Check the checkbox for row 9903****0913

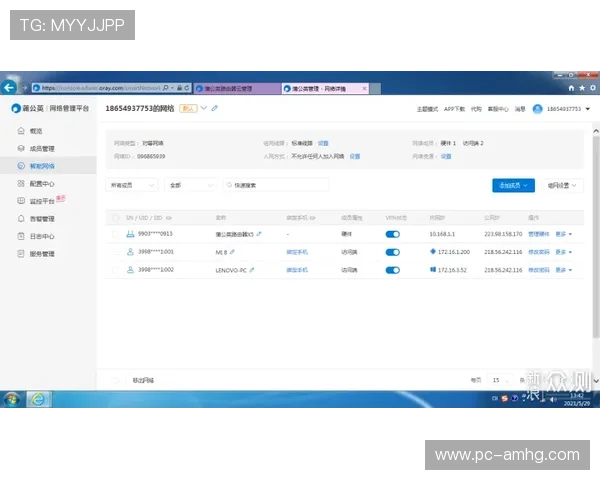[115, 234]
